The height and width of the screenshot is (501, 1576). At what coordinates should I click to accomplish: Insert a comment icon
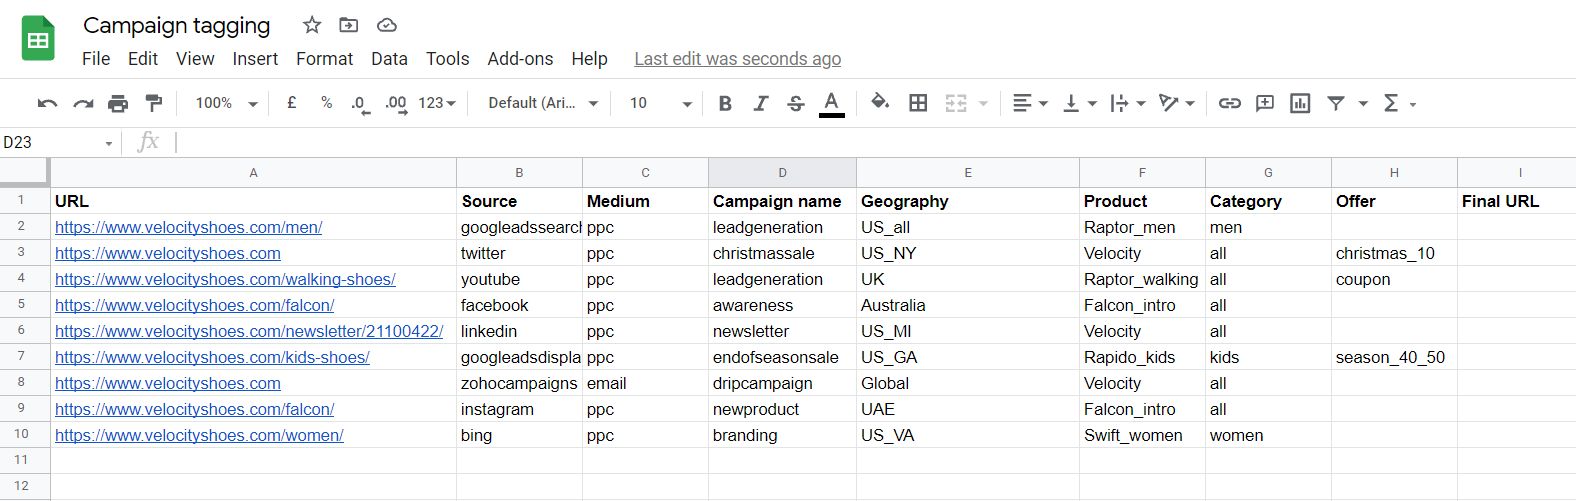coord(1265,103)
